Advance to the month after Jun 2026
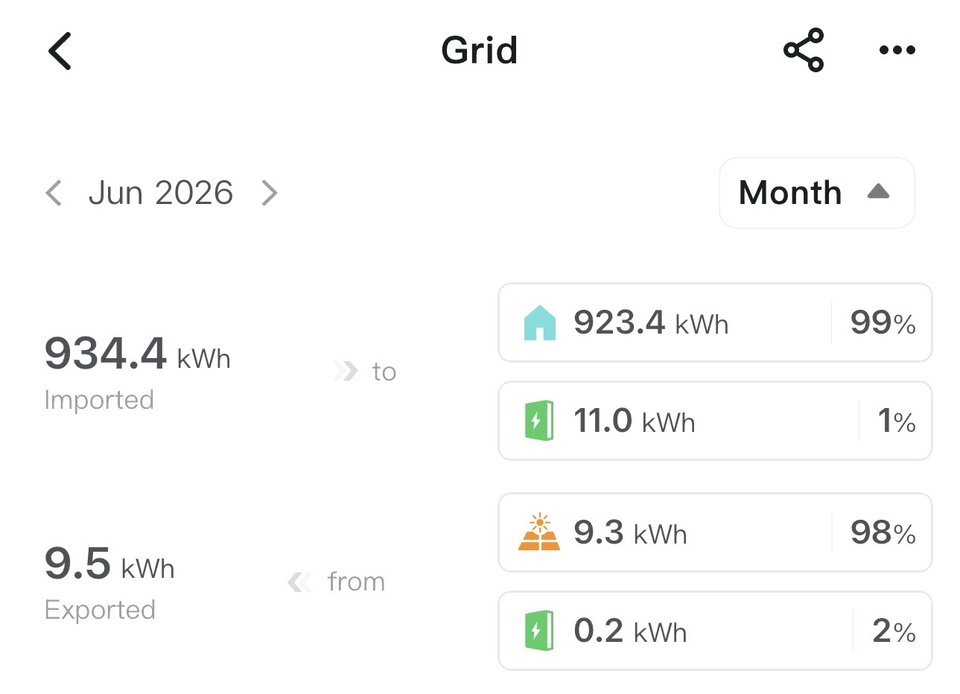960x694 pixels. (x=269, y=193)
